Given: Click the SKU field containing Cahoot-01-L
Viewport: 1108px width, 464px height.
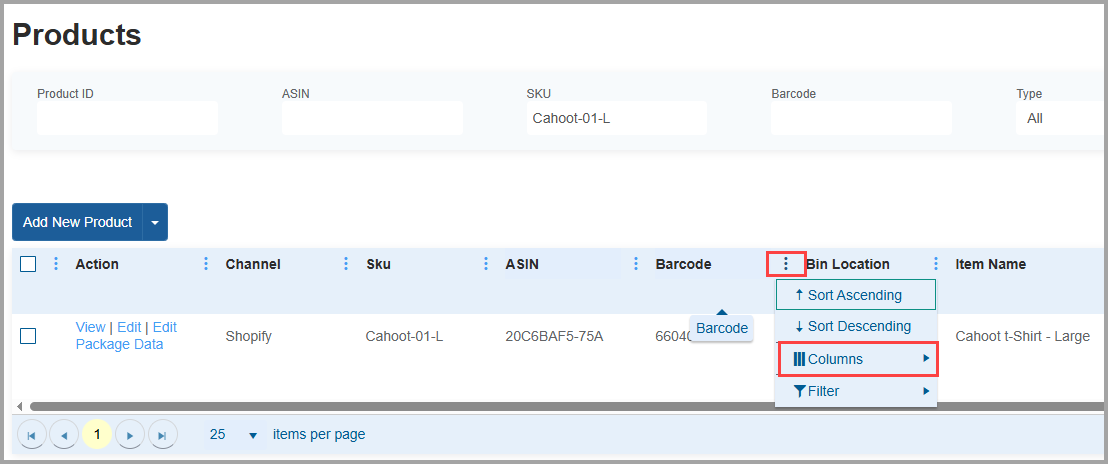Looking at the screenshot, I should (x=616, y=118).
